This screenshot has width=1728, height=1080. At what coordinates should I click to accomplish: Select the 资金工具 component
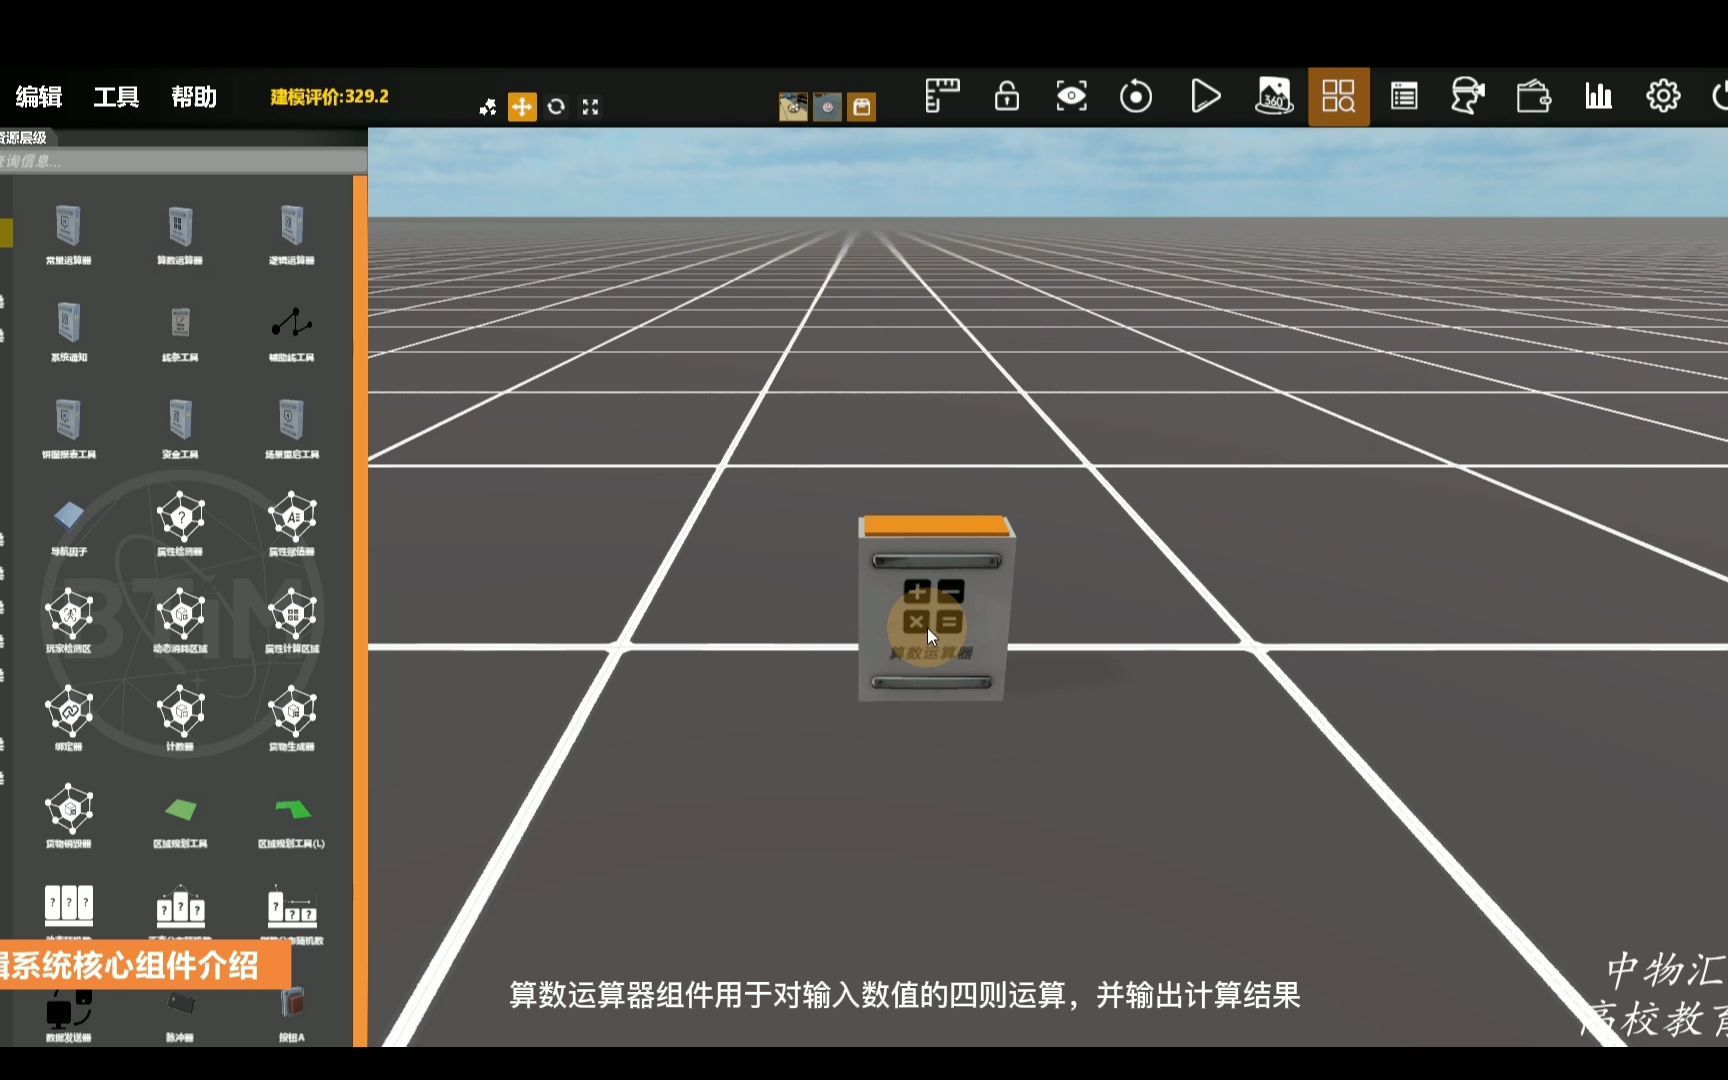point(180,428)
